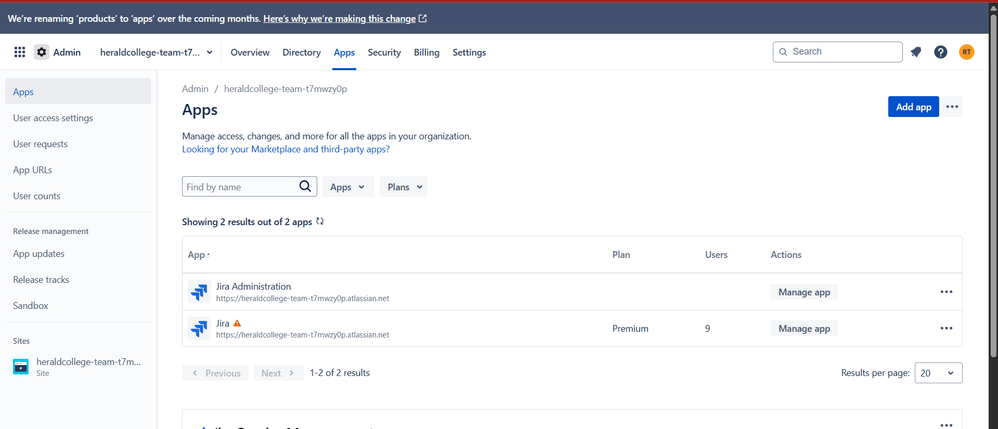Click the Next page button
The height and width of the screenshot is (429, 998).
279,373
